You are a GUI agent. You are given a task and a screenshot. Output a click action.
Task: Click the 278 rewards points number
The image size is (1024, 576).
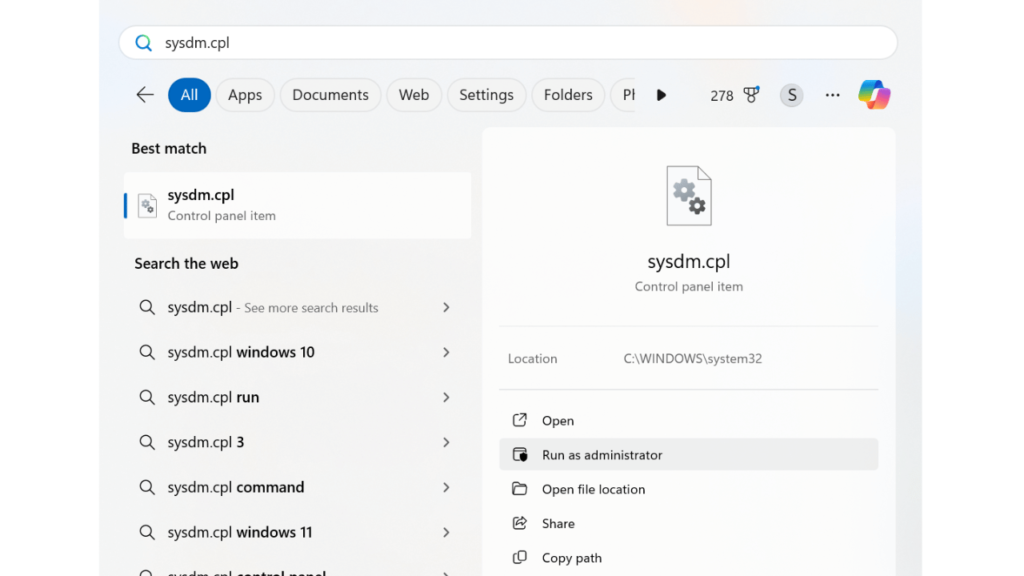pos(722,96)
